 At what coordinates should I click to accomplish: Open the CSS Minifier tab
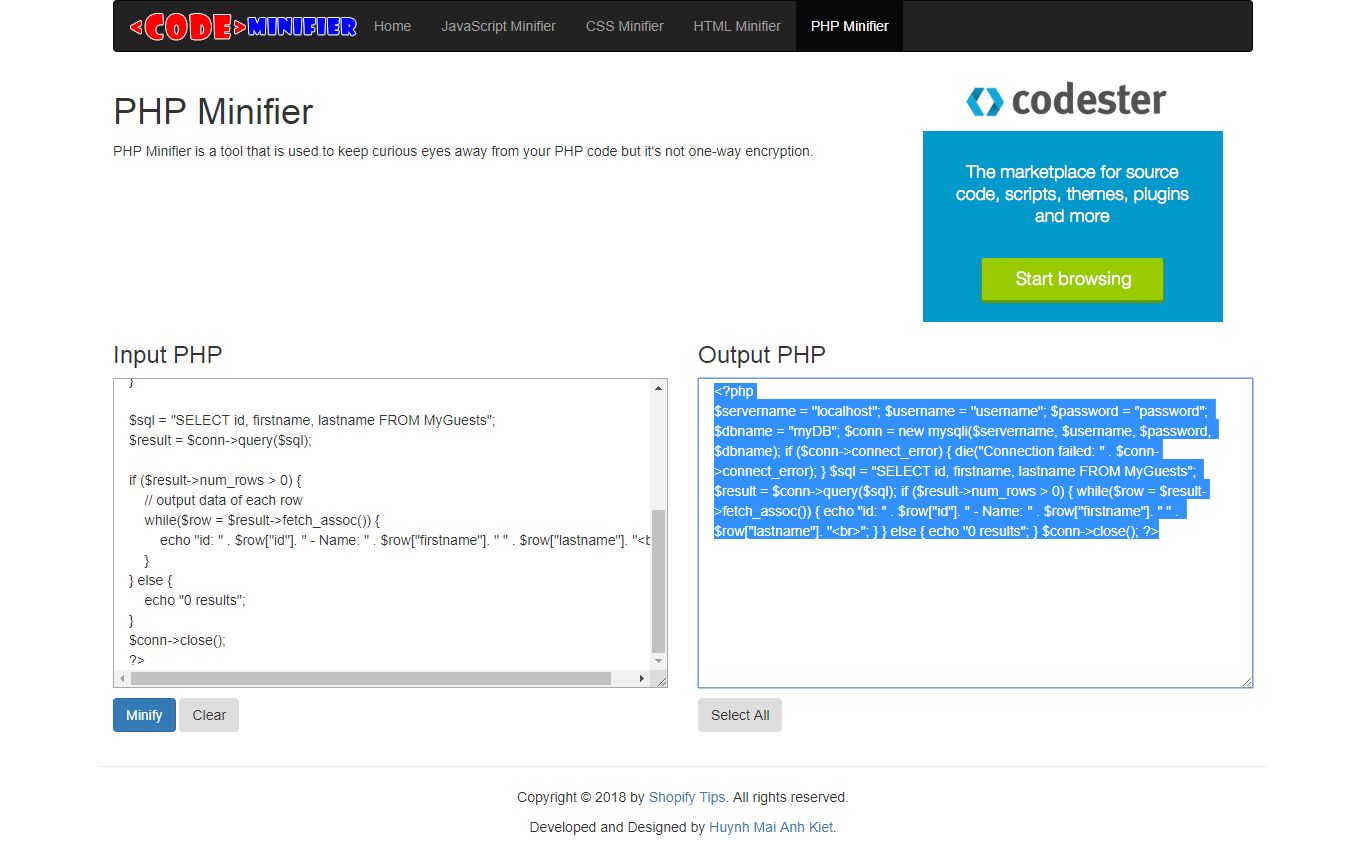pos(624,26)
